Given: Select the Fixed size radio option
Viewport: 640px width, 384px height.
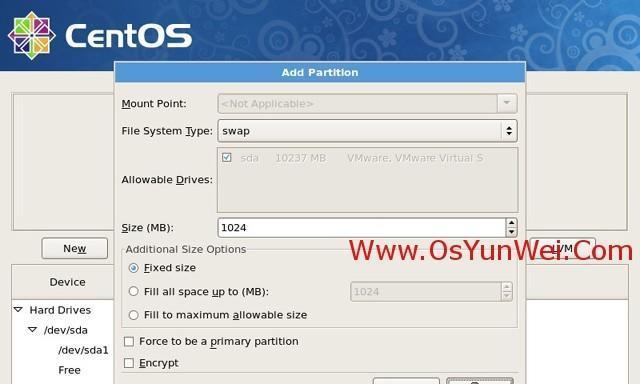Looking at the screenshot, I should [133, 268].
